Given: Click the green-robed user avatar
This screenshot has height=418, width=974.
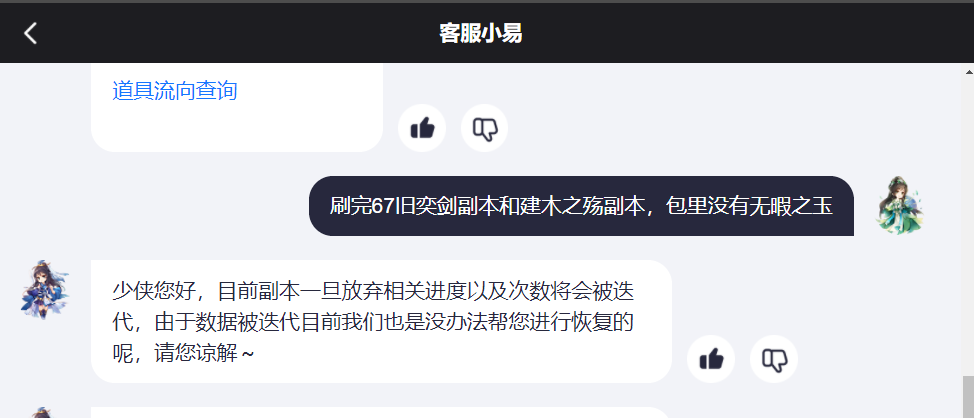Looking at the screenshot, I should (899, 206).
